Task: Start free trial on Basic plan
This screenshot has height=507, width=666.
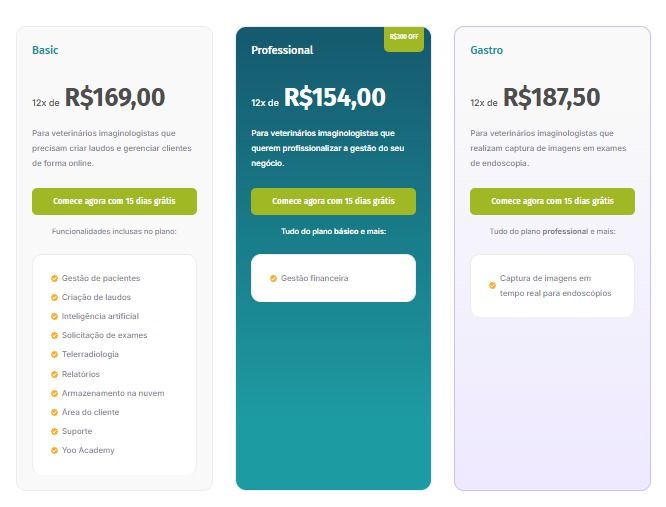Action: tap(114, 201)
